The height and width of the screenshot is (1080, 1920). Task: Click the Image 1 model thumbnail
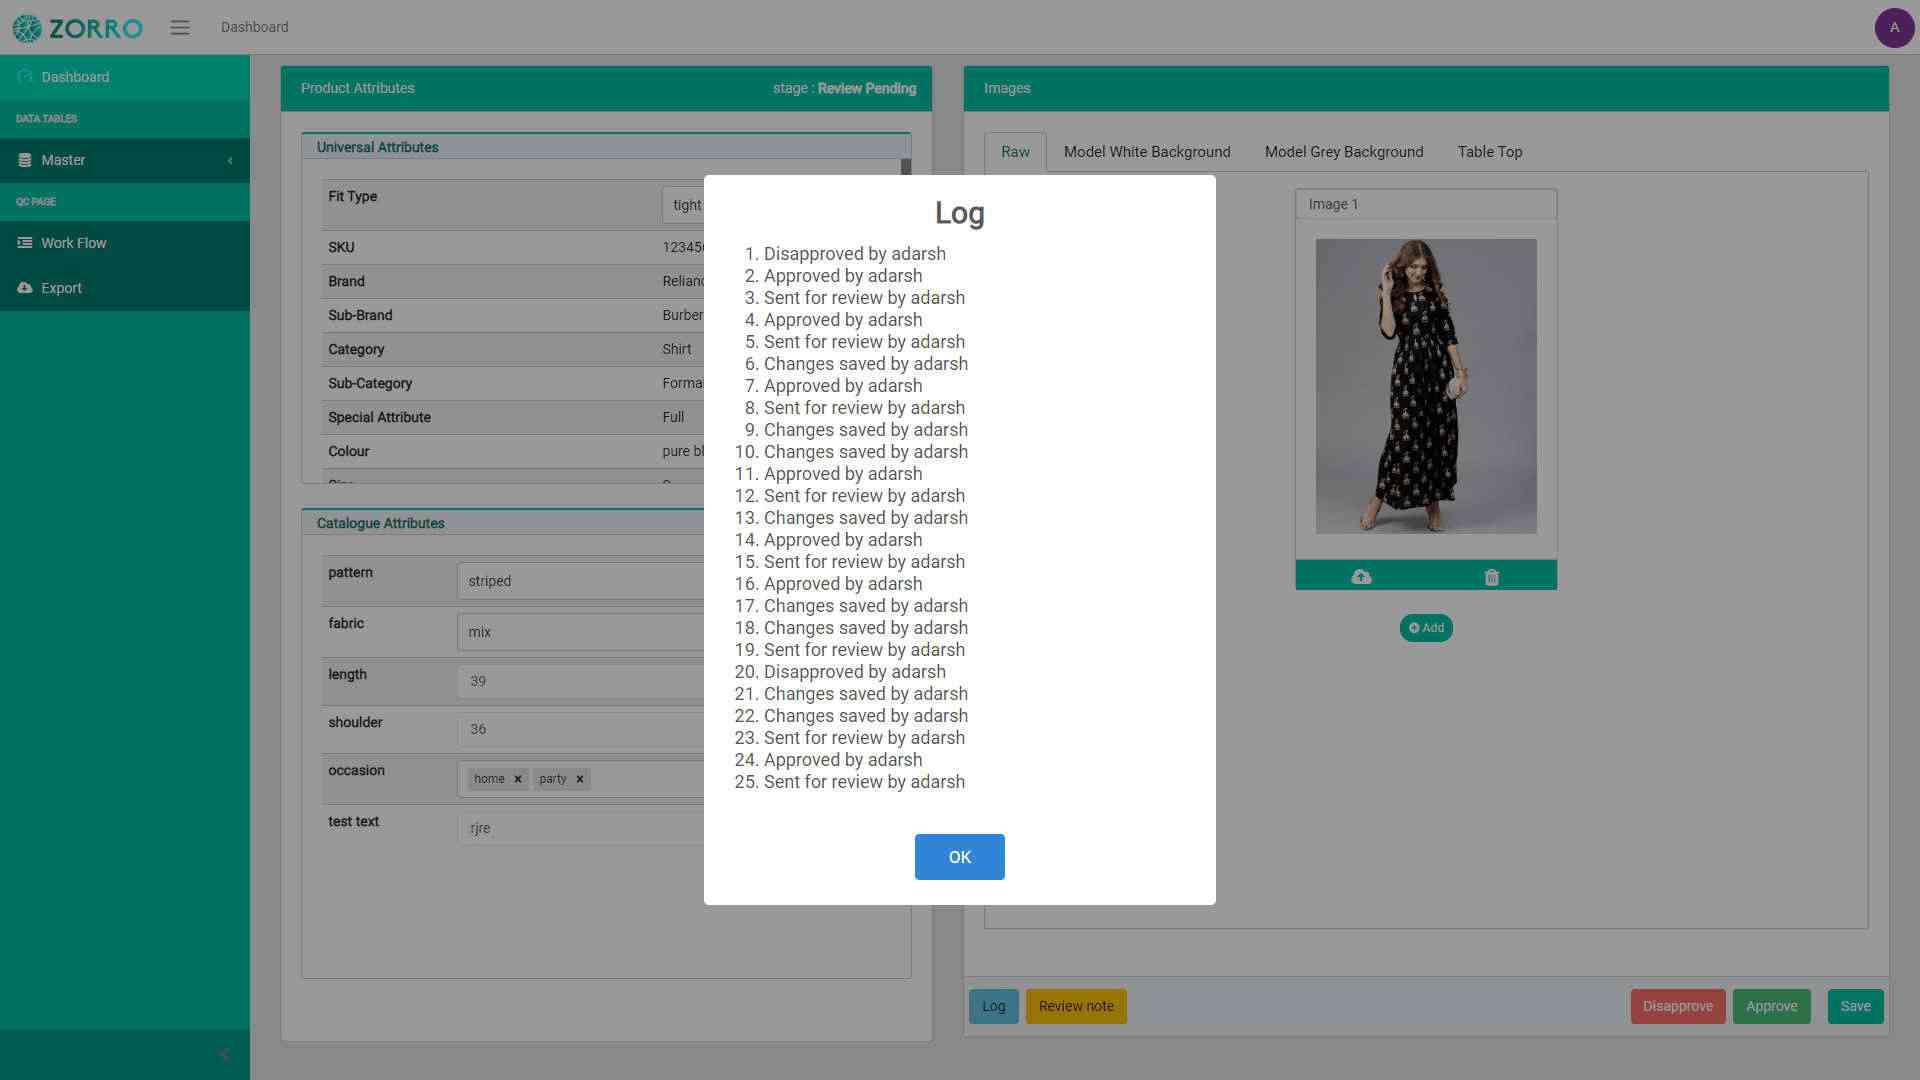[1426, 386]
